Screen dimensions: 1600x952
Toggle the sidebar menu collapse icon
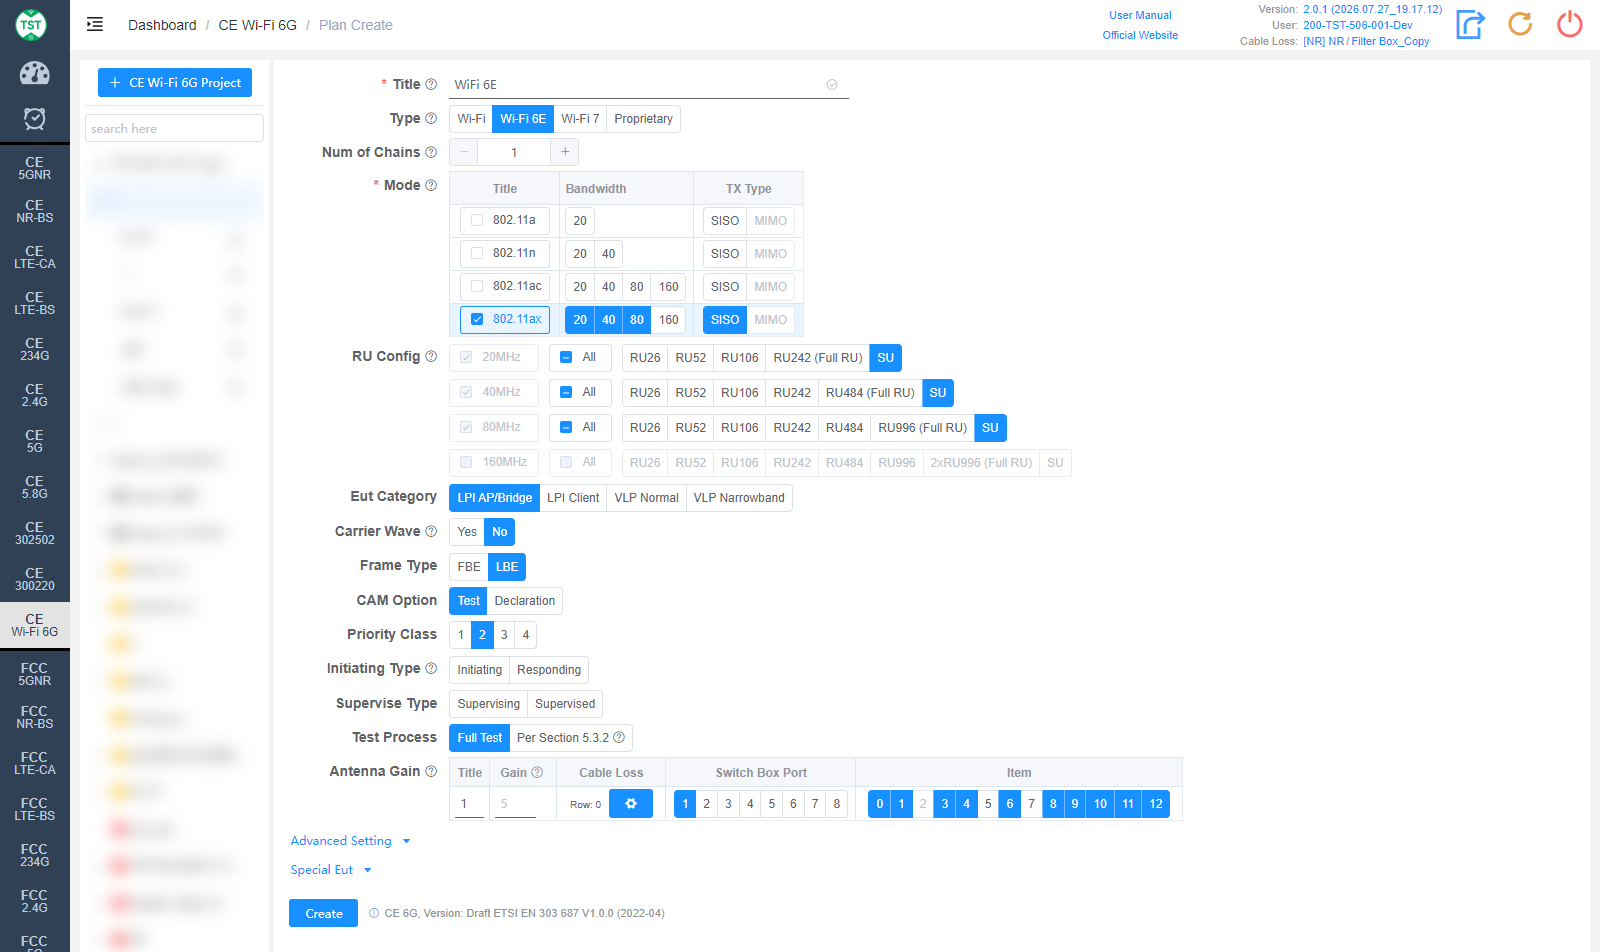coord(95,24)
